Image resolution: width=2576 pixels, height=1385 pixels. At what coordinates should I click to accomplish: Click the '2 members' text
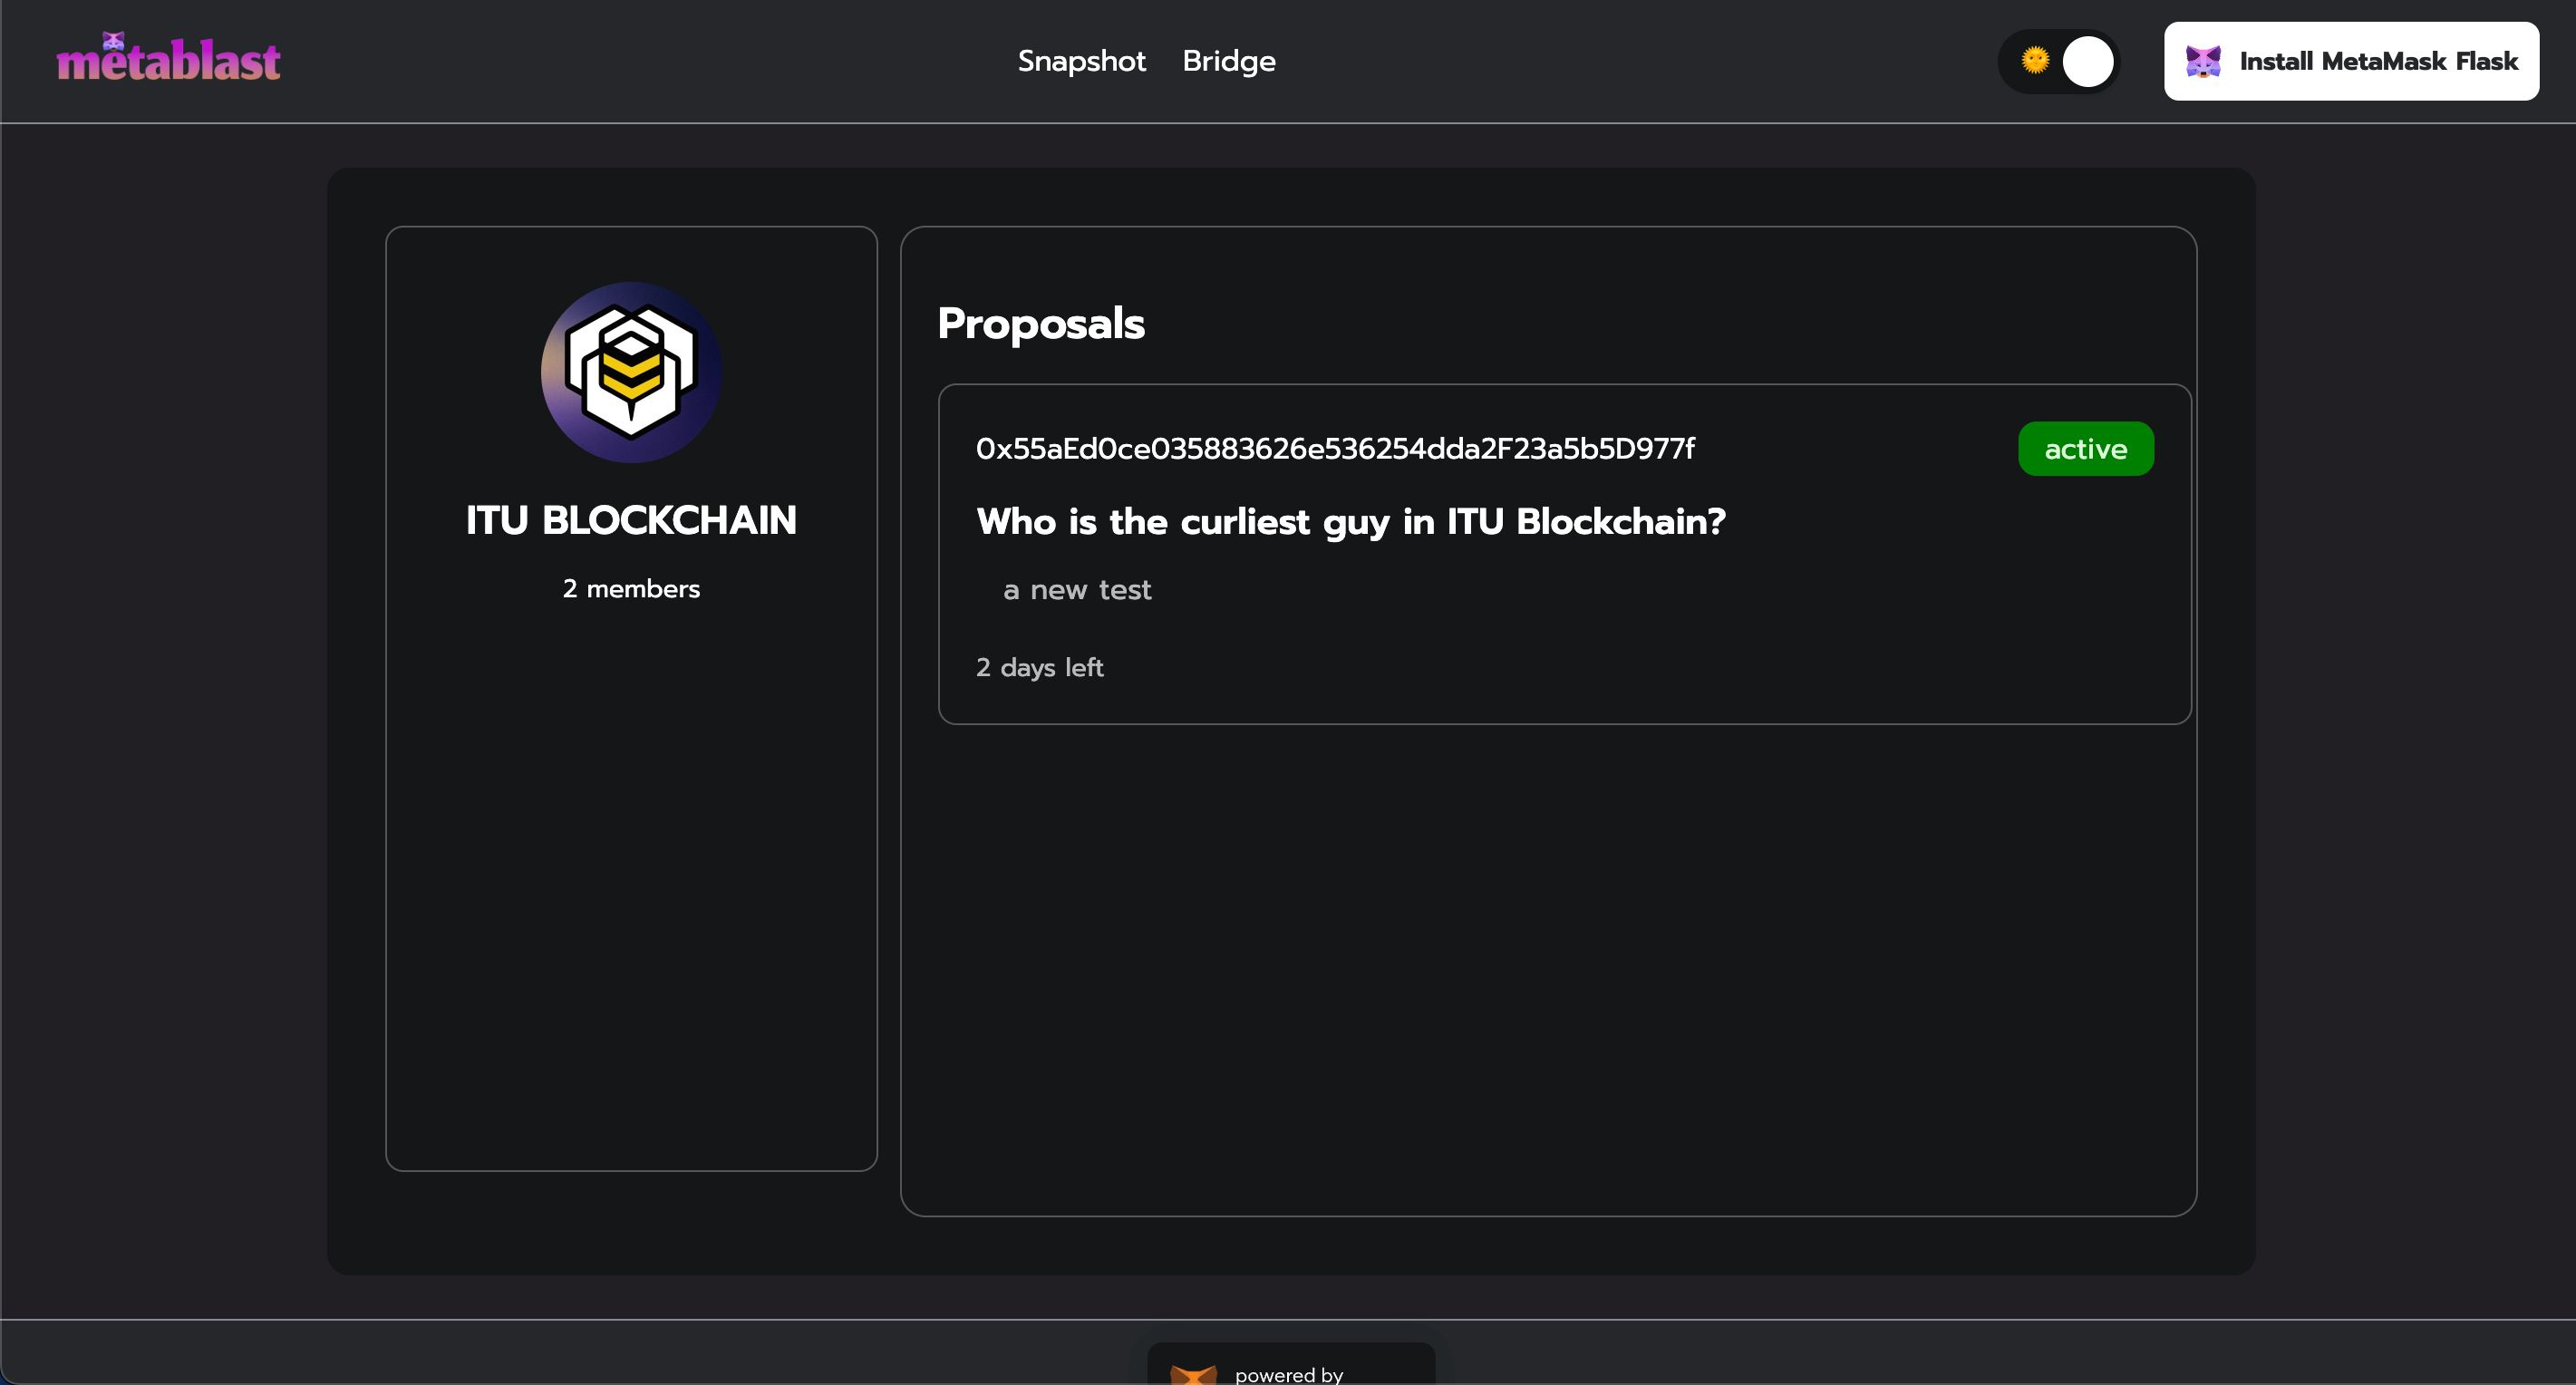pyautogui.click(x=631, y=589)
